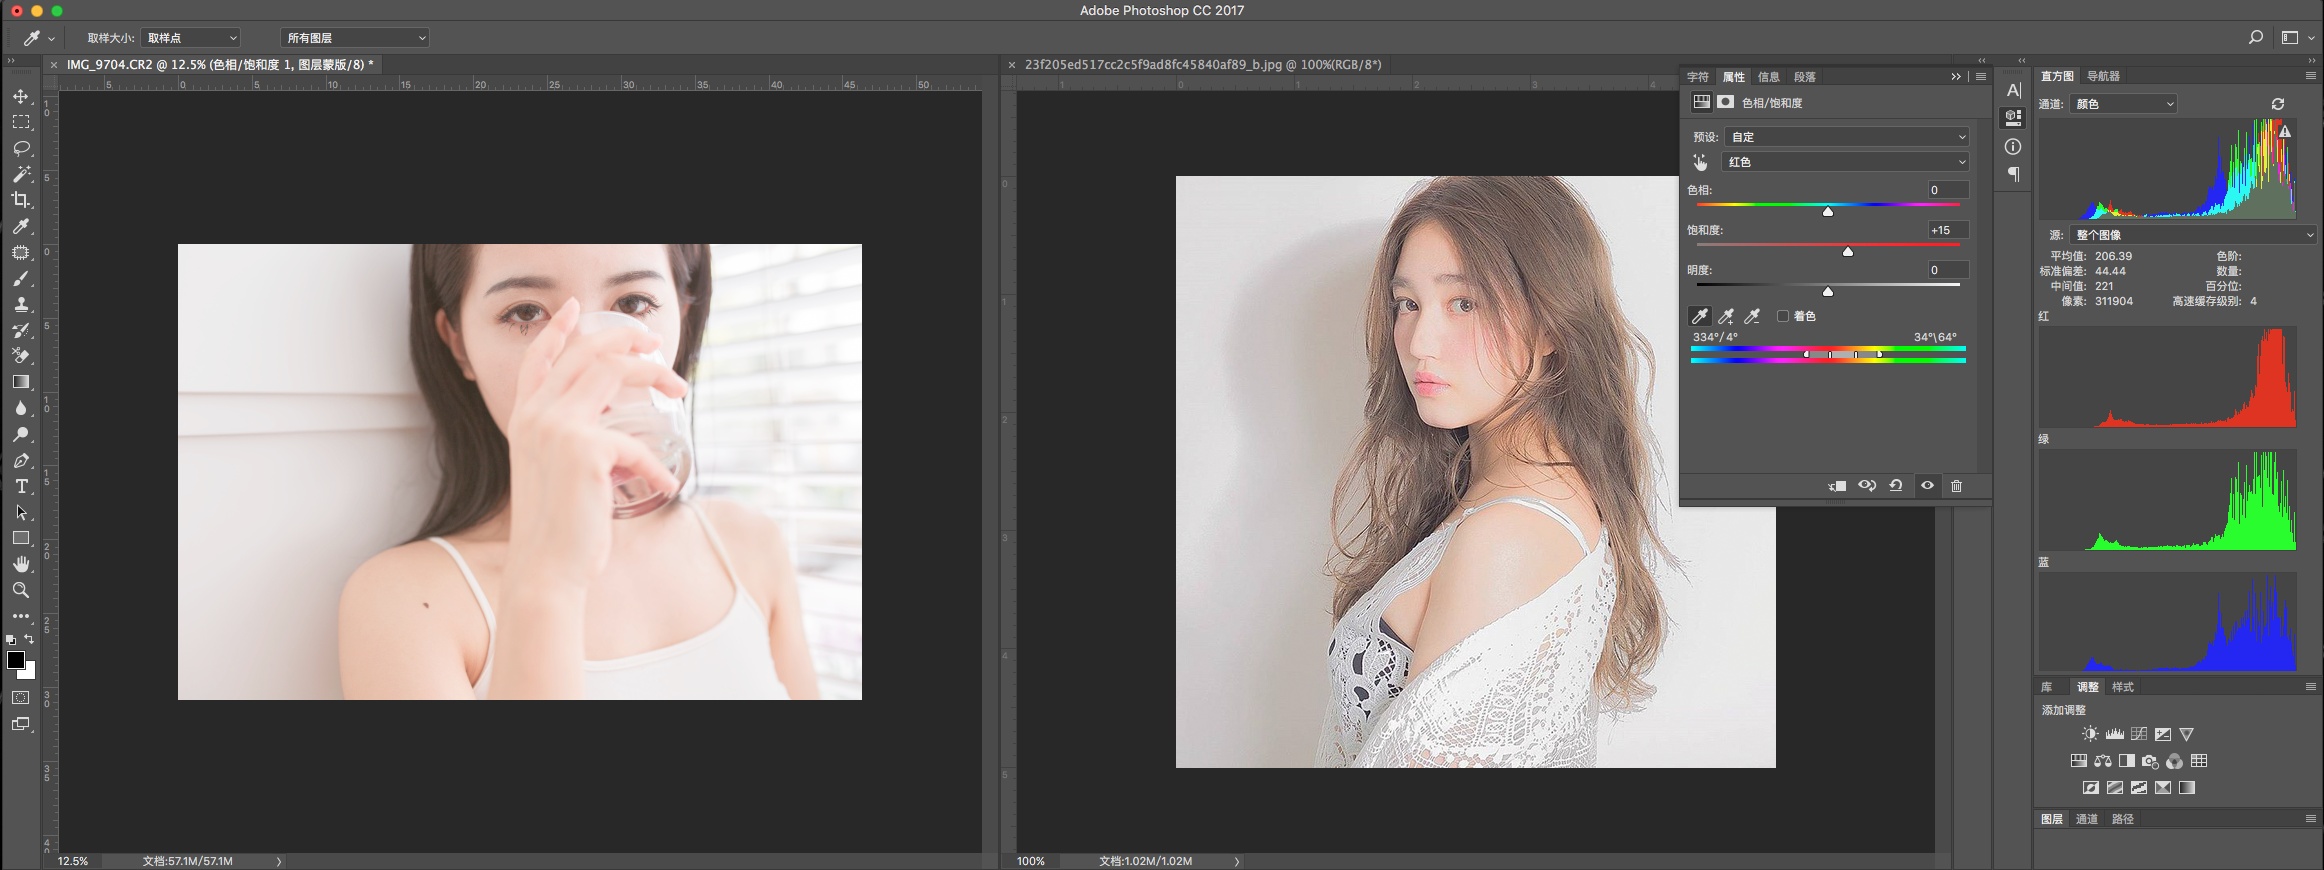Screen dimensions: 2324x870
Task: Select the Hand tool
Action: point(21,564)
